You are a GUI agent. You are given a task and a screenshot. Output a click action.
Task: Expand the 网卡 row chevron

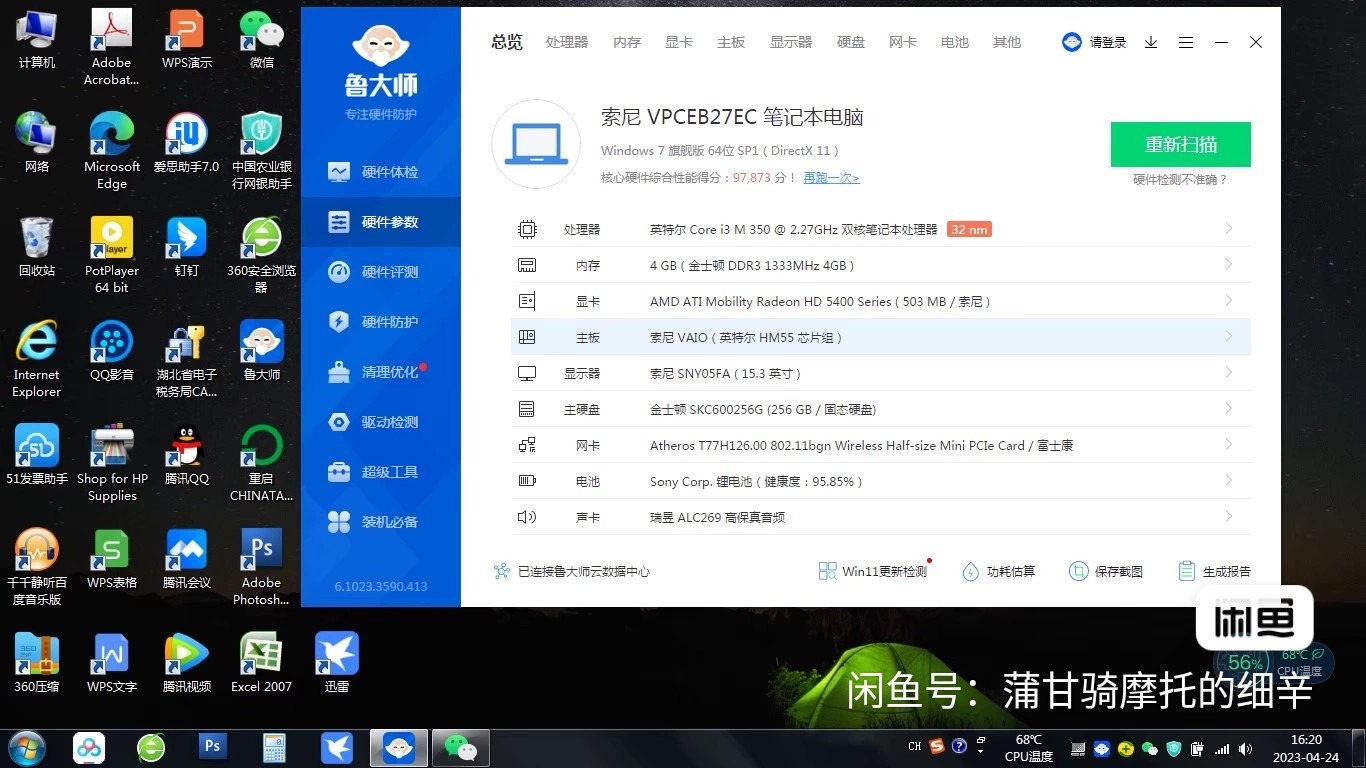[x=1228, y=445]
